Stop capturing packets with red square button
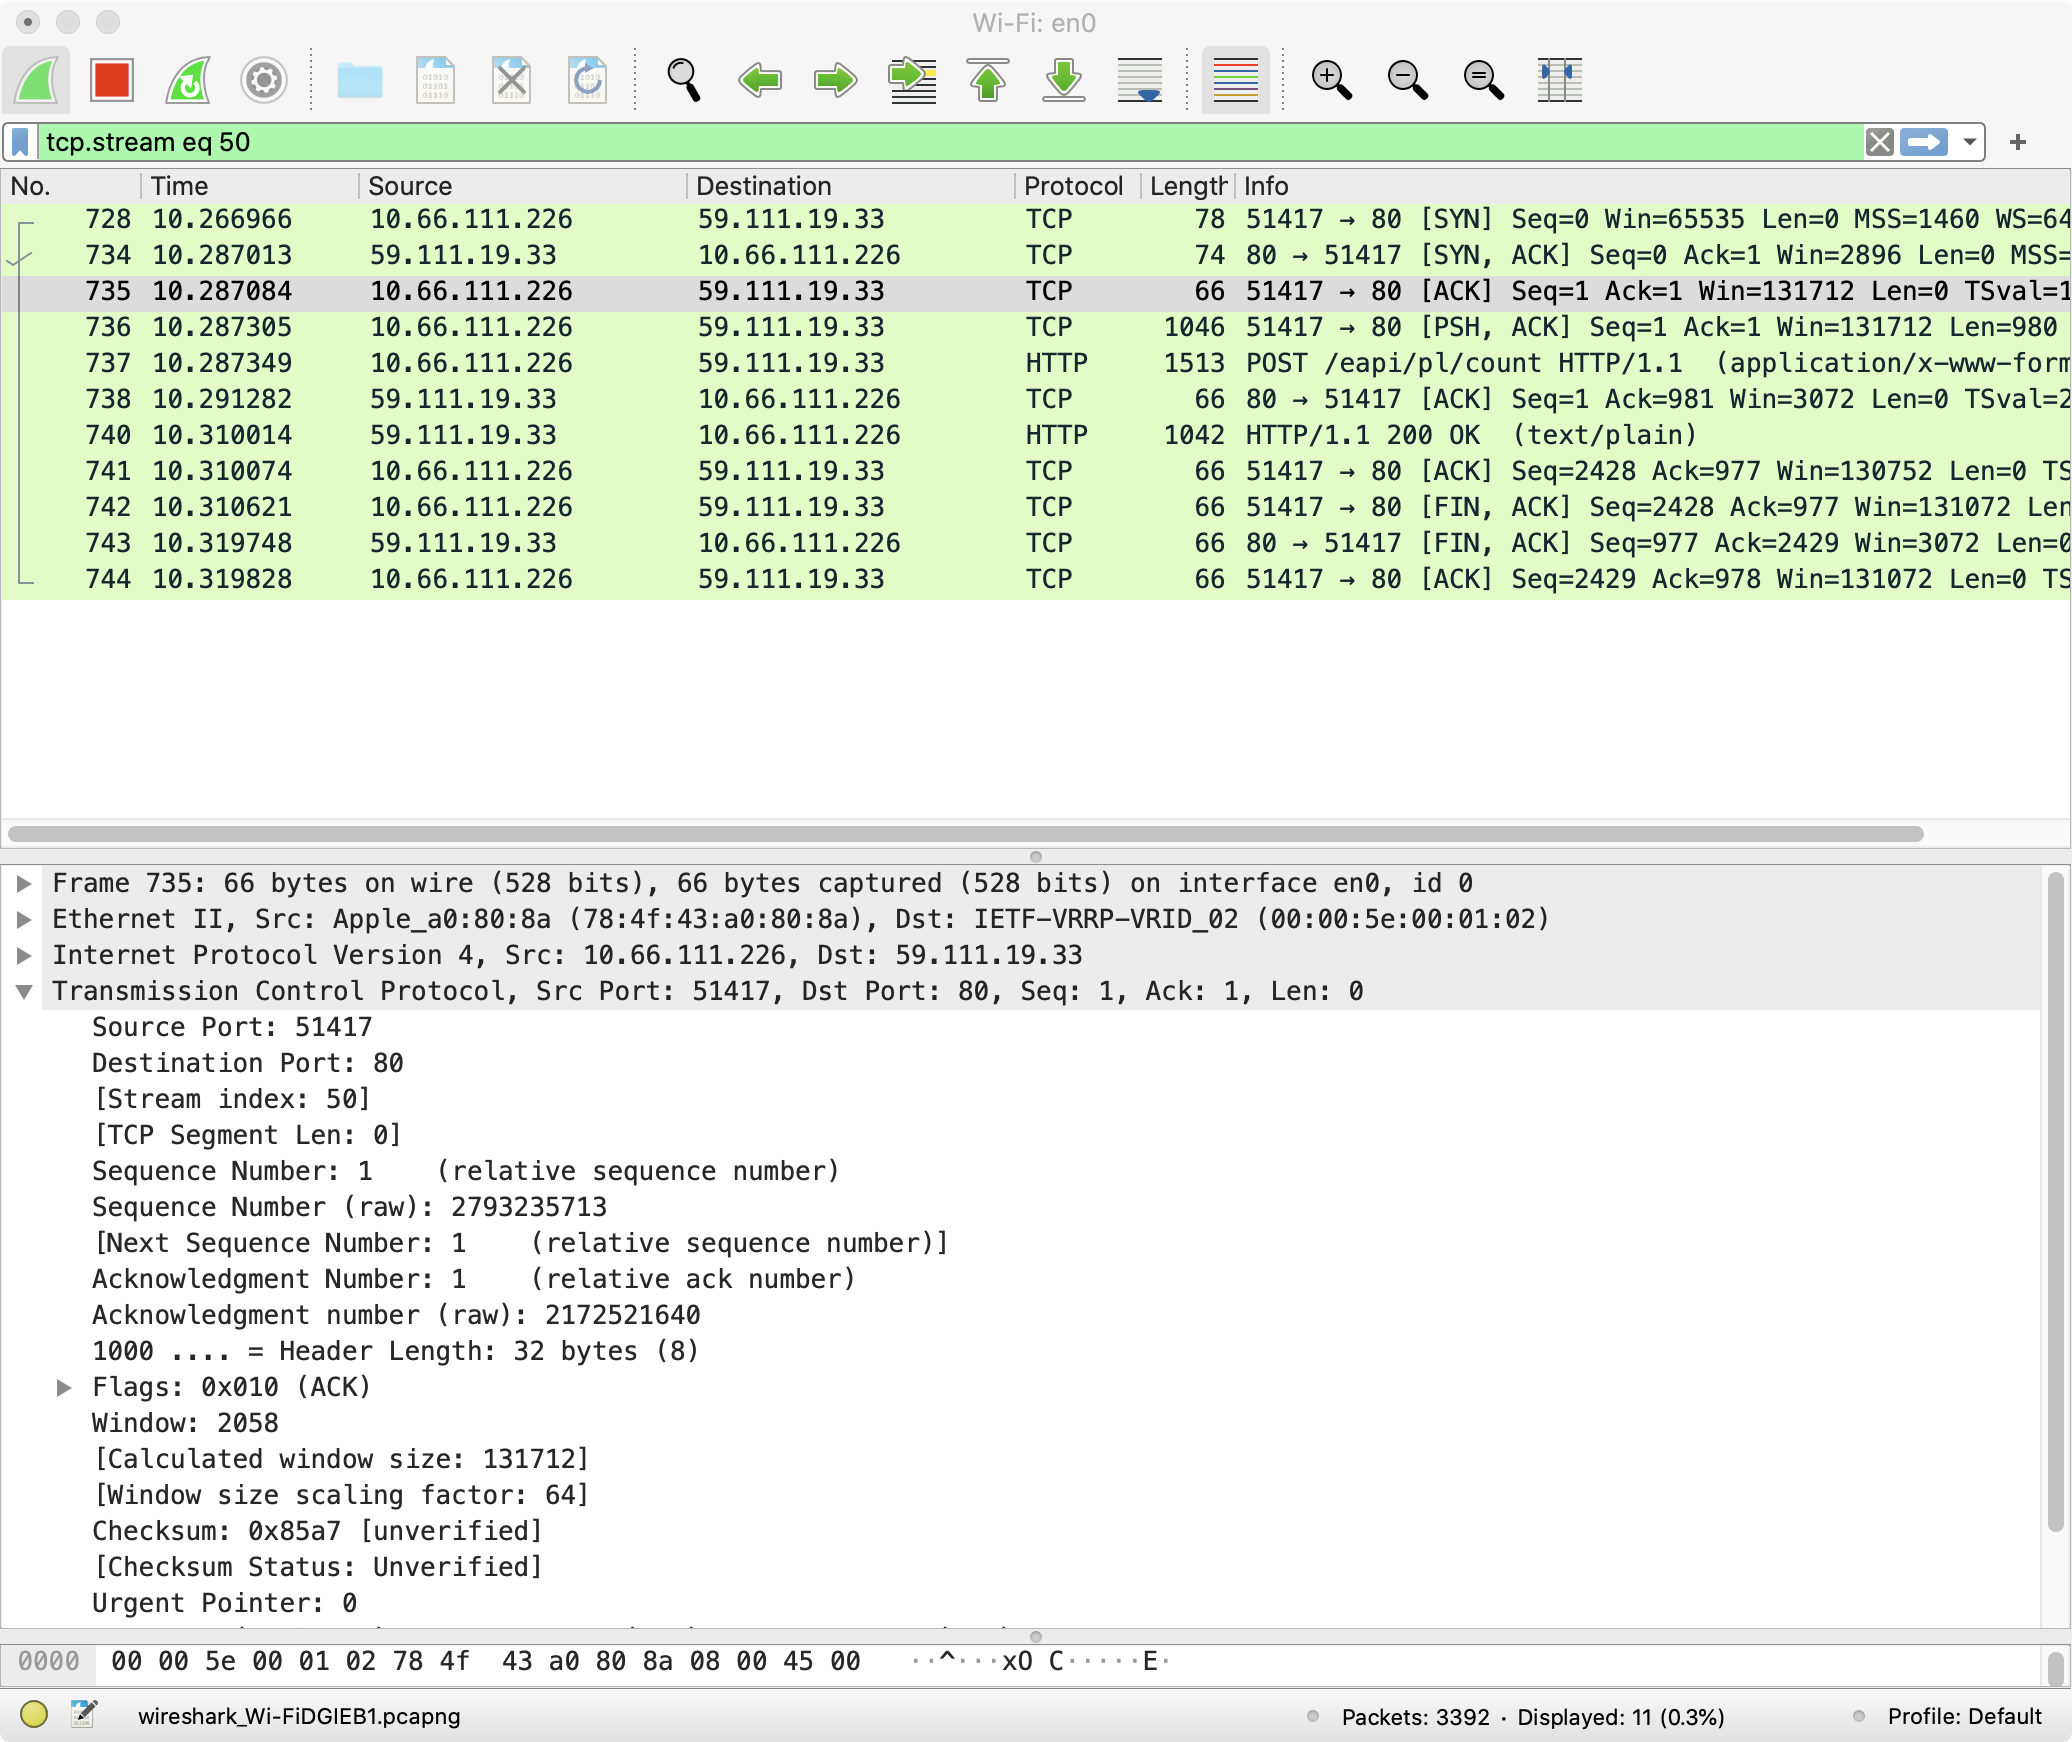Viewport: 2072px width, 1742px height. point(111,80)
